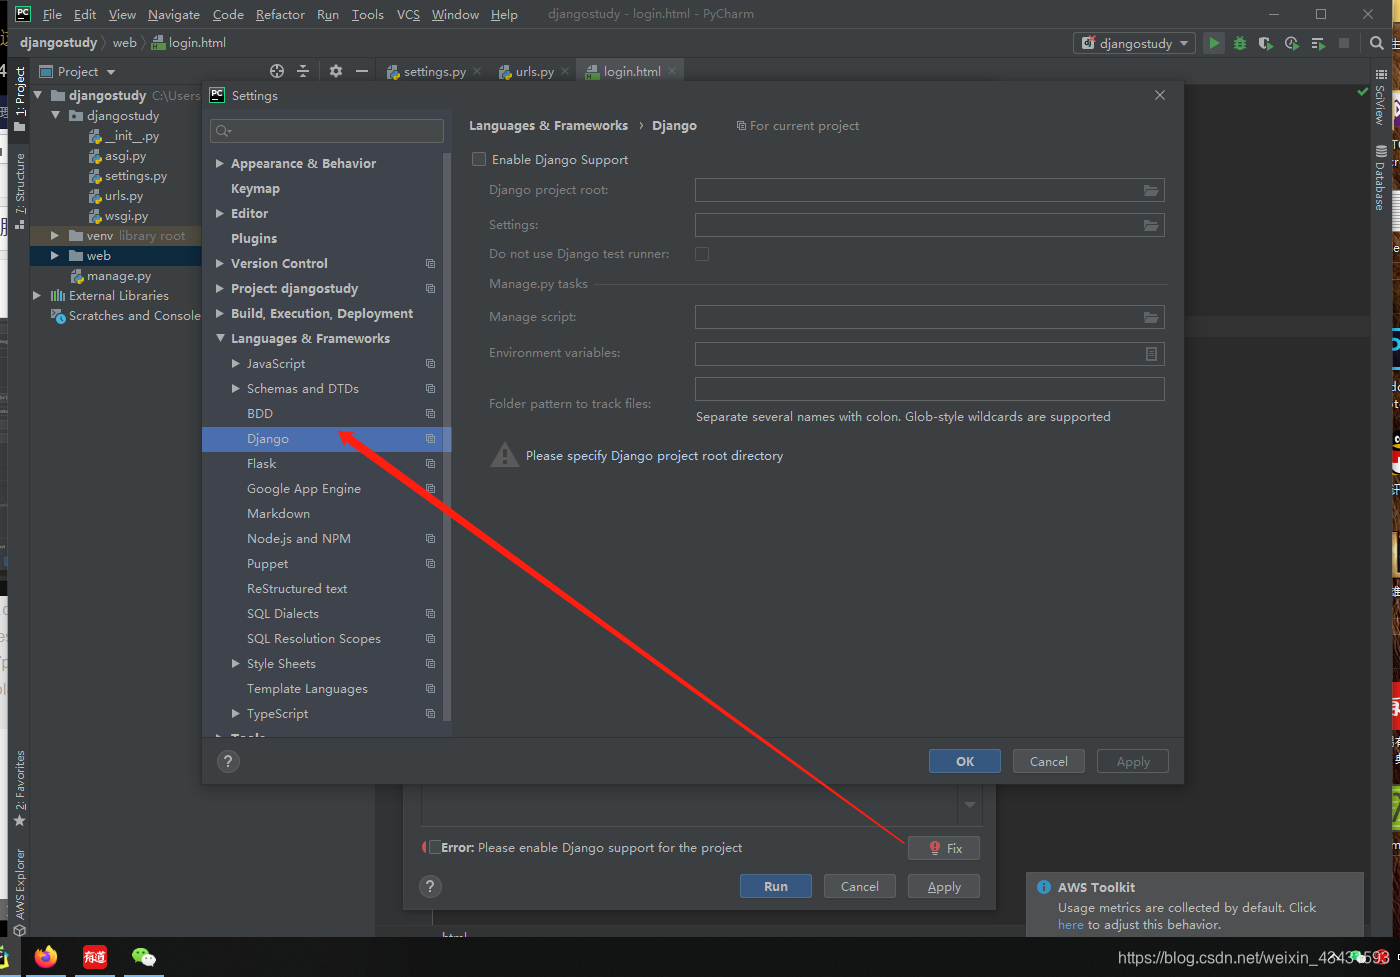The height and width of the screenshot is (977, 1400).
Task: Switch to the urls.py editor tab
Action: click(x=534, y=71)
